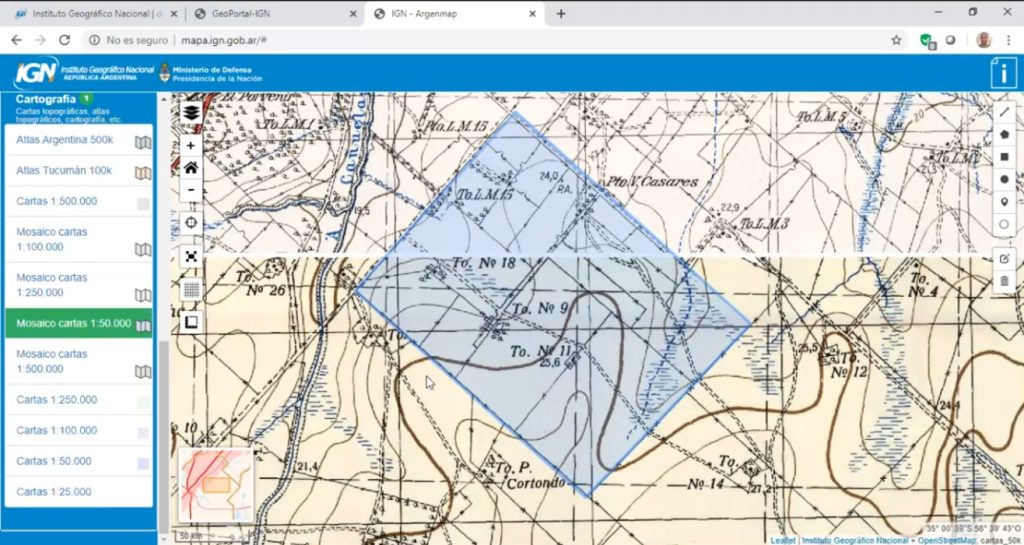Open the Chrome three-dot menu
The width and height of the screenshot is (1024, 545).
tap(1009, 40)
